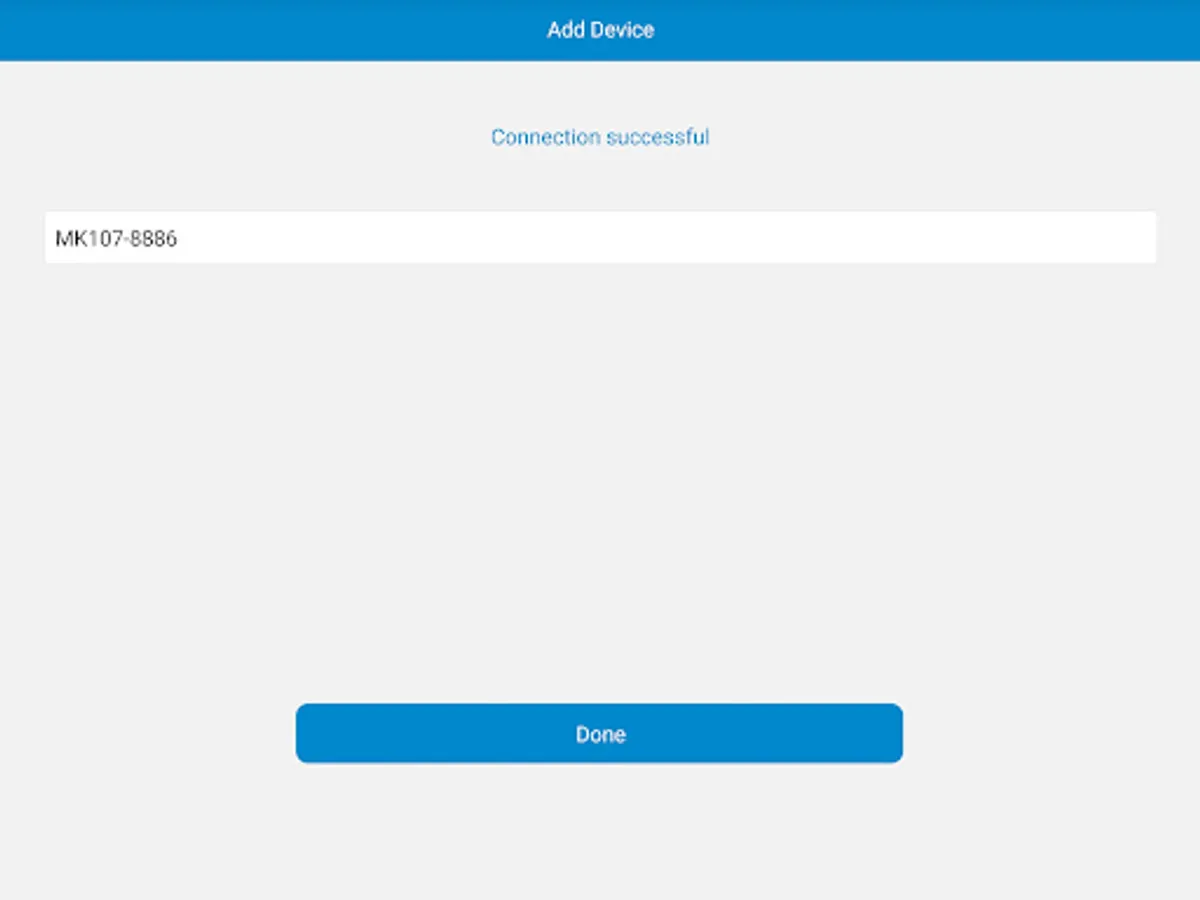Click the Connection successful status text
Image resolution: width=1200 pixels, height=900 pixels.
pyautogui.click(x=600, y=137)
